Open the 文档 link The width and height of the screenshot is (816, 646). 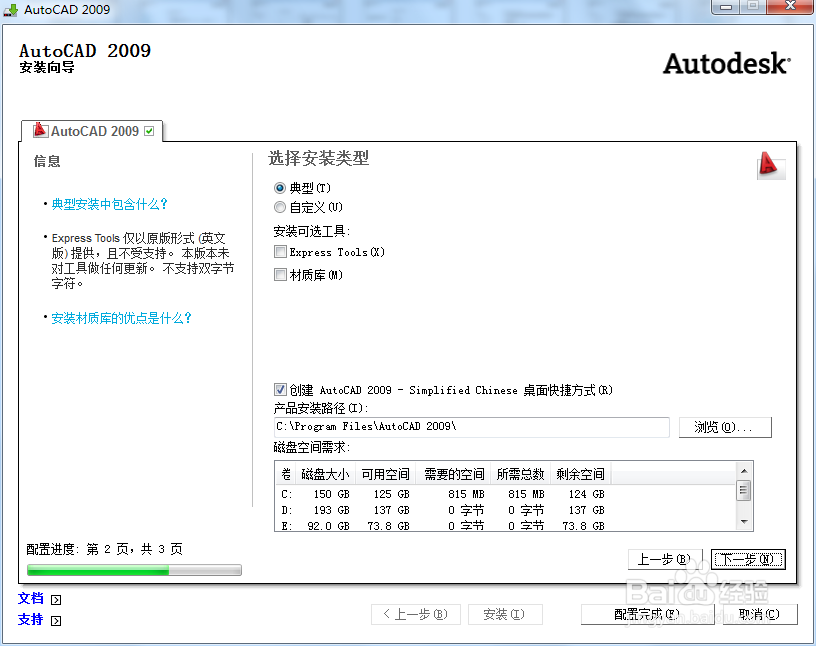pos(31,599)
